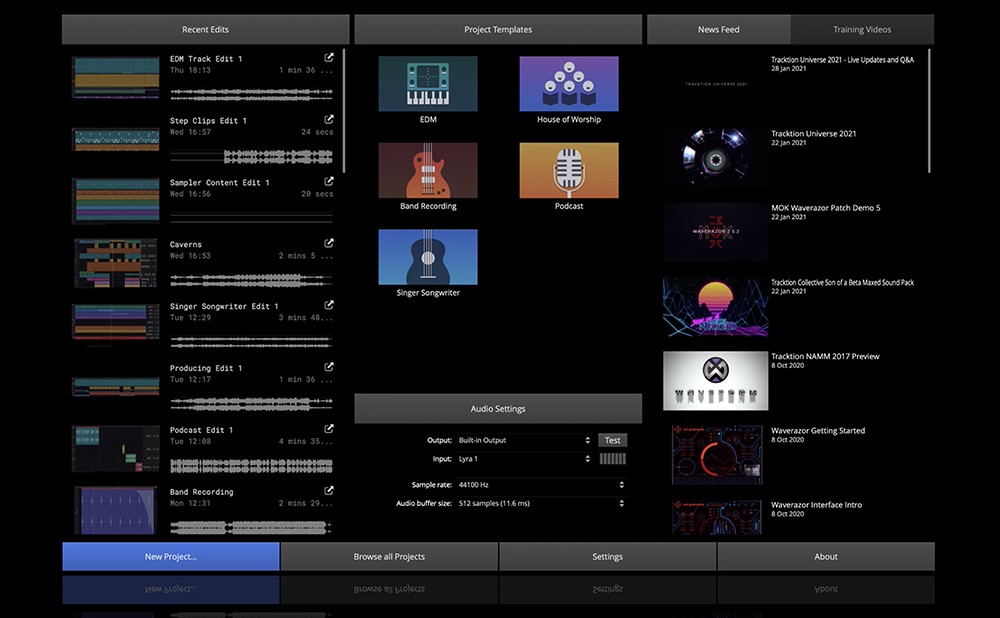Open the Sample rate dropdown

pos(540,485)
